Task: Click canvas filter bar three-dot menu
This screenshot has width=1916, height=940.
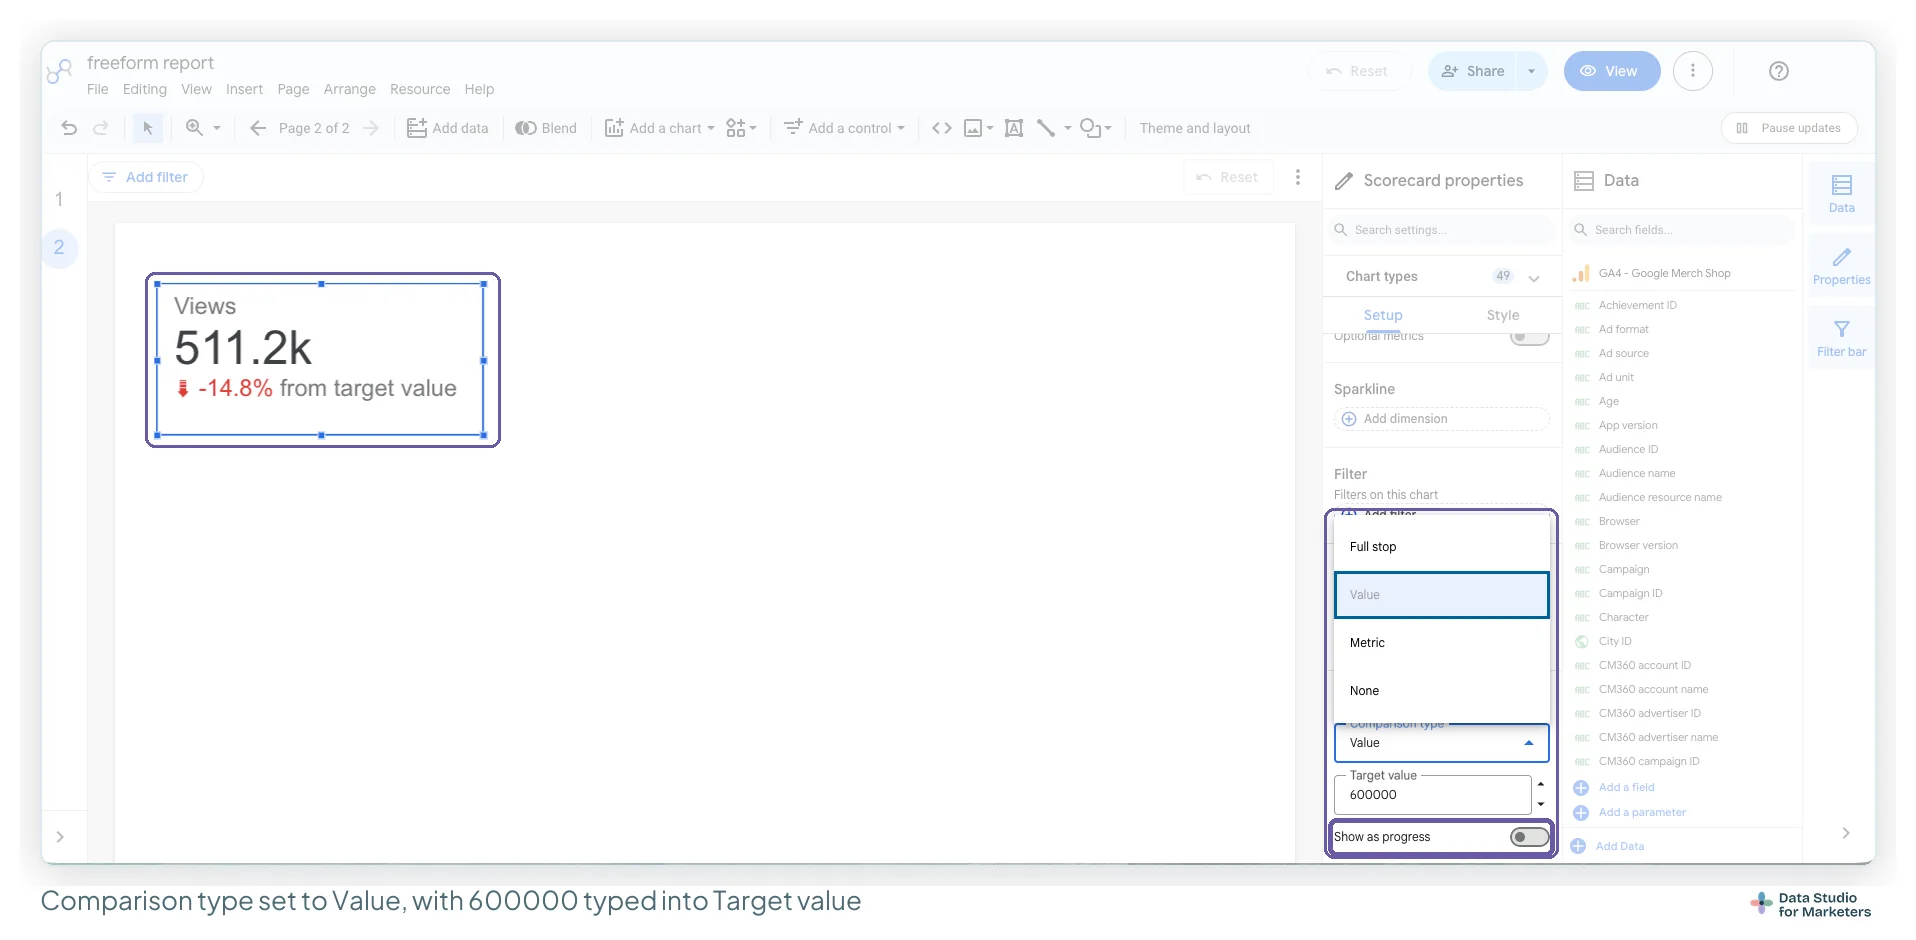Action: click(1298, 177)
